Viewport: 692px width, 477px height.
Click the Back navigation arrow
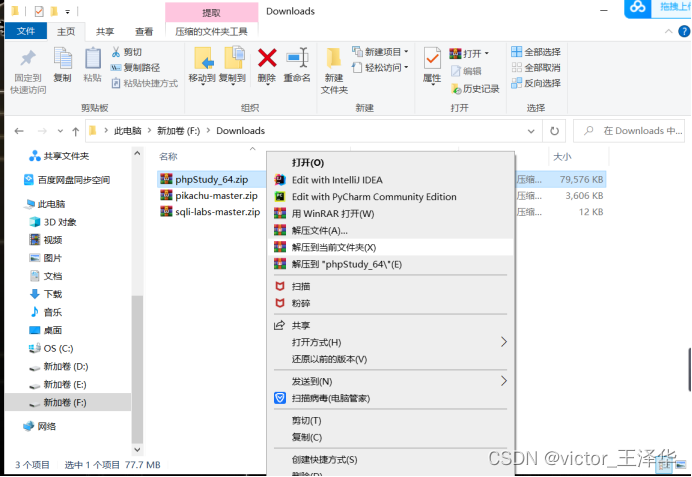click(19, 131)
